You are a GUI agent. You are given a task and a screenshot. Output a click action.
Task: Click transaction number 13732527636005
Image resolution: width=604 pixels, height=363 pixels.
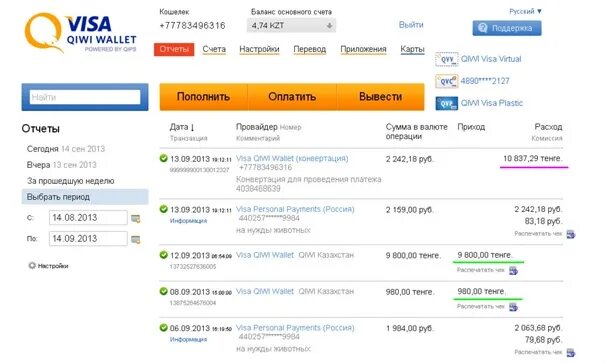(193, 267)
